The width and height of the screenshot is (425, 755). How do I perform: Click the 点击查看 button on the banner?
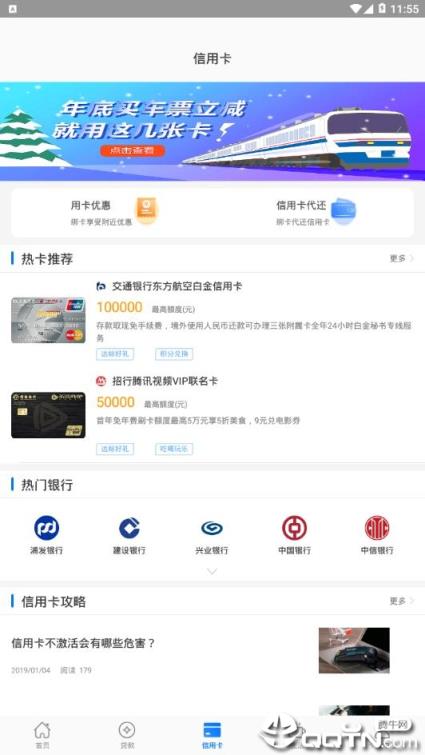pyautogui.click(x=132, y=150)
